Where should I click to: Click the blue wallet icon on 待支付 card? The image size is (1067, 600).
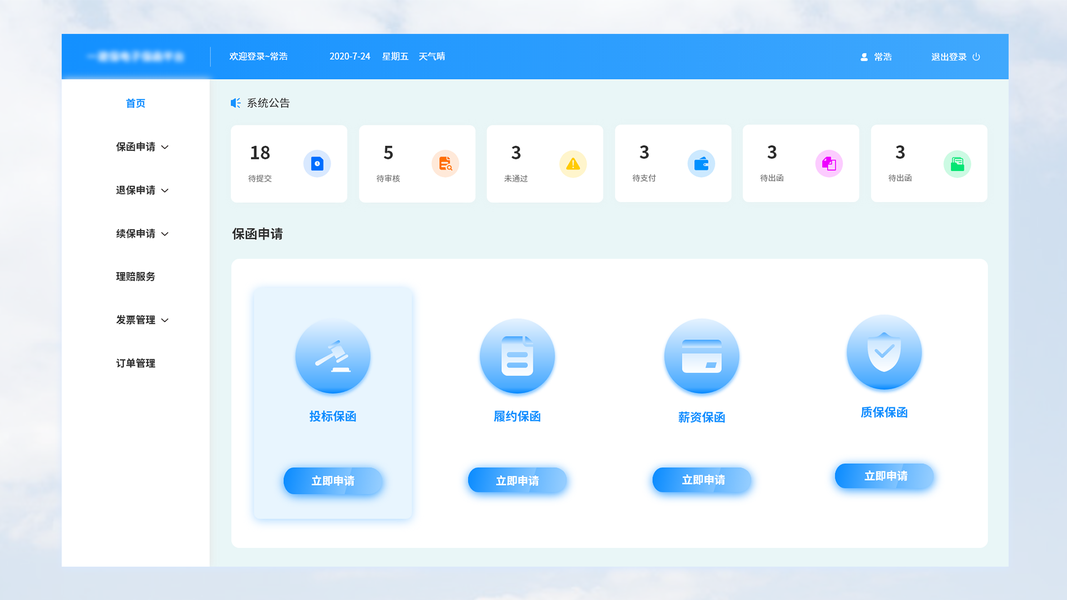coord(701,164)
